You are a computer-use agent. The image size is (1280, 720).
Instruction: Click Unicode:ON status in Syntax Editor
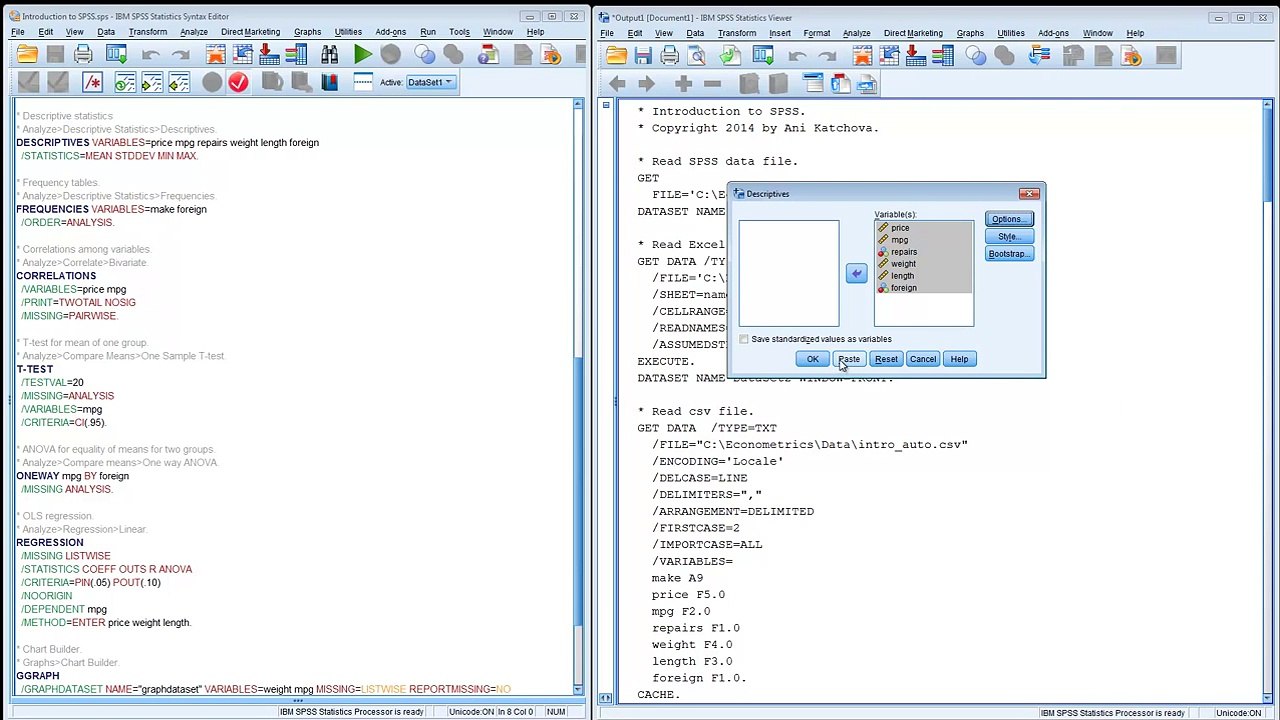click(x=470, y=712)
